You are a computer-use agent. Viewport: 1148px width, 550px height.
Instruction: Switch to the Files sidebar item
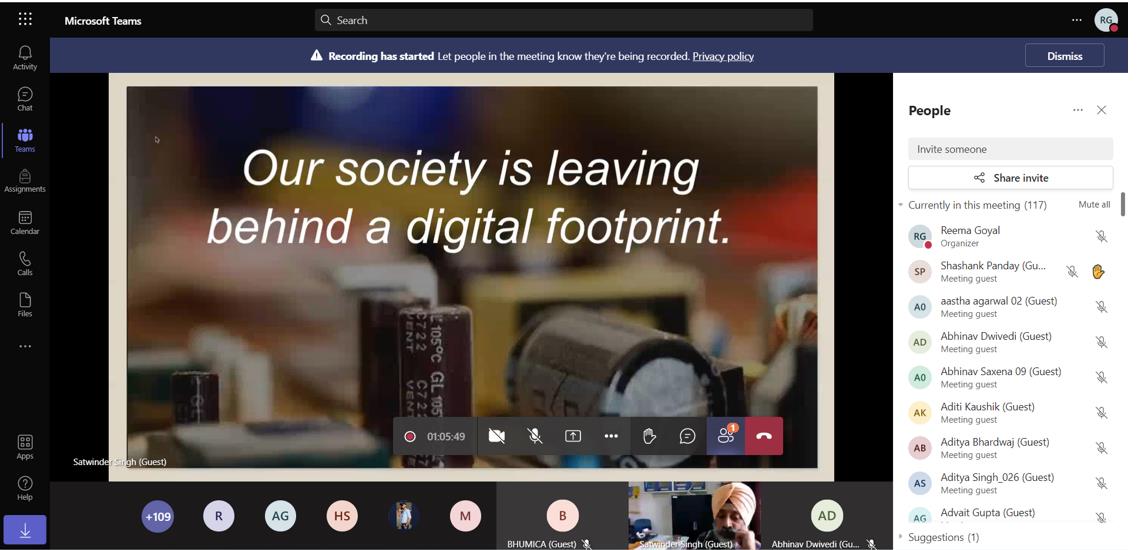25,305
